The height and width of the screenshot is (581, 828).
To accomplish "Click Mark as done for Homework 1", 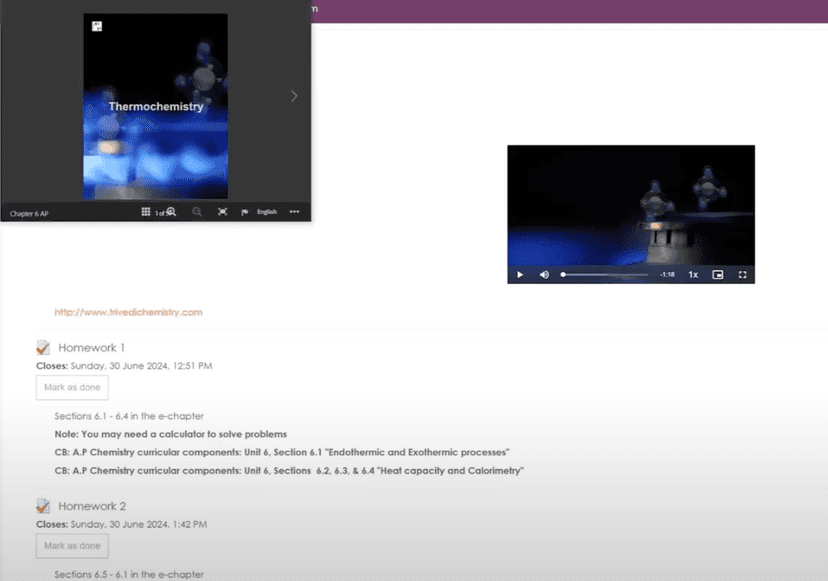I will (x=71, y=387).
